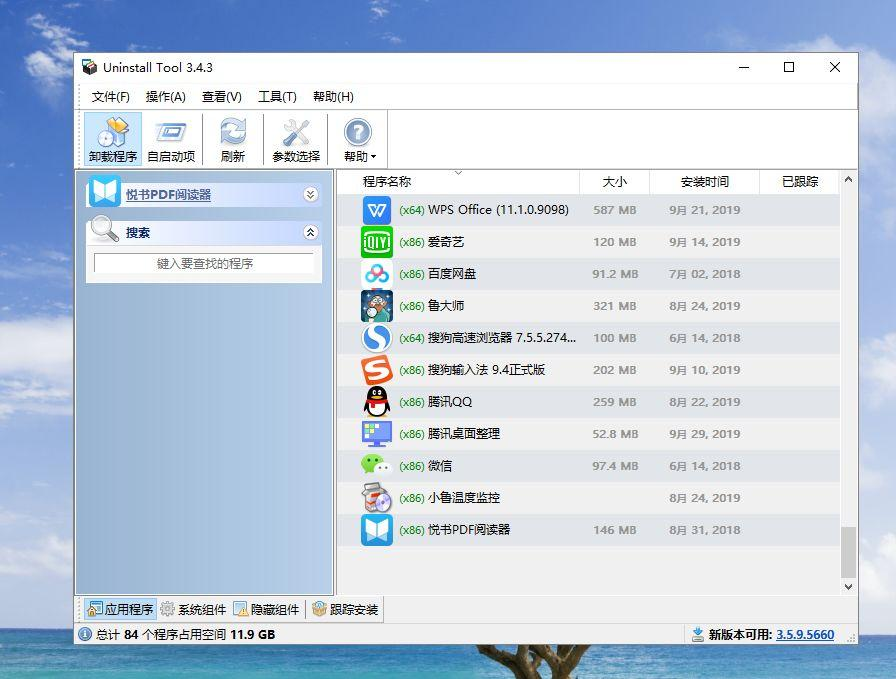Click the 鲁大师 program icon
The width and height of the screenshot is (896, 679).
pyautogui.click(x=377, y=306)
